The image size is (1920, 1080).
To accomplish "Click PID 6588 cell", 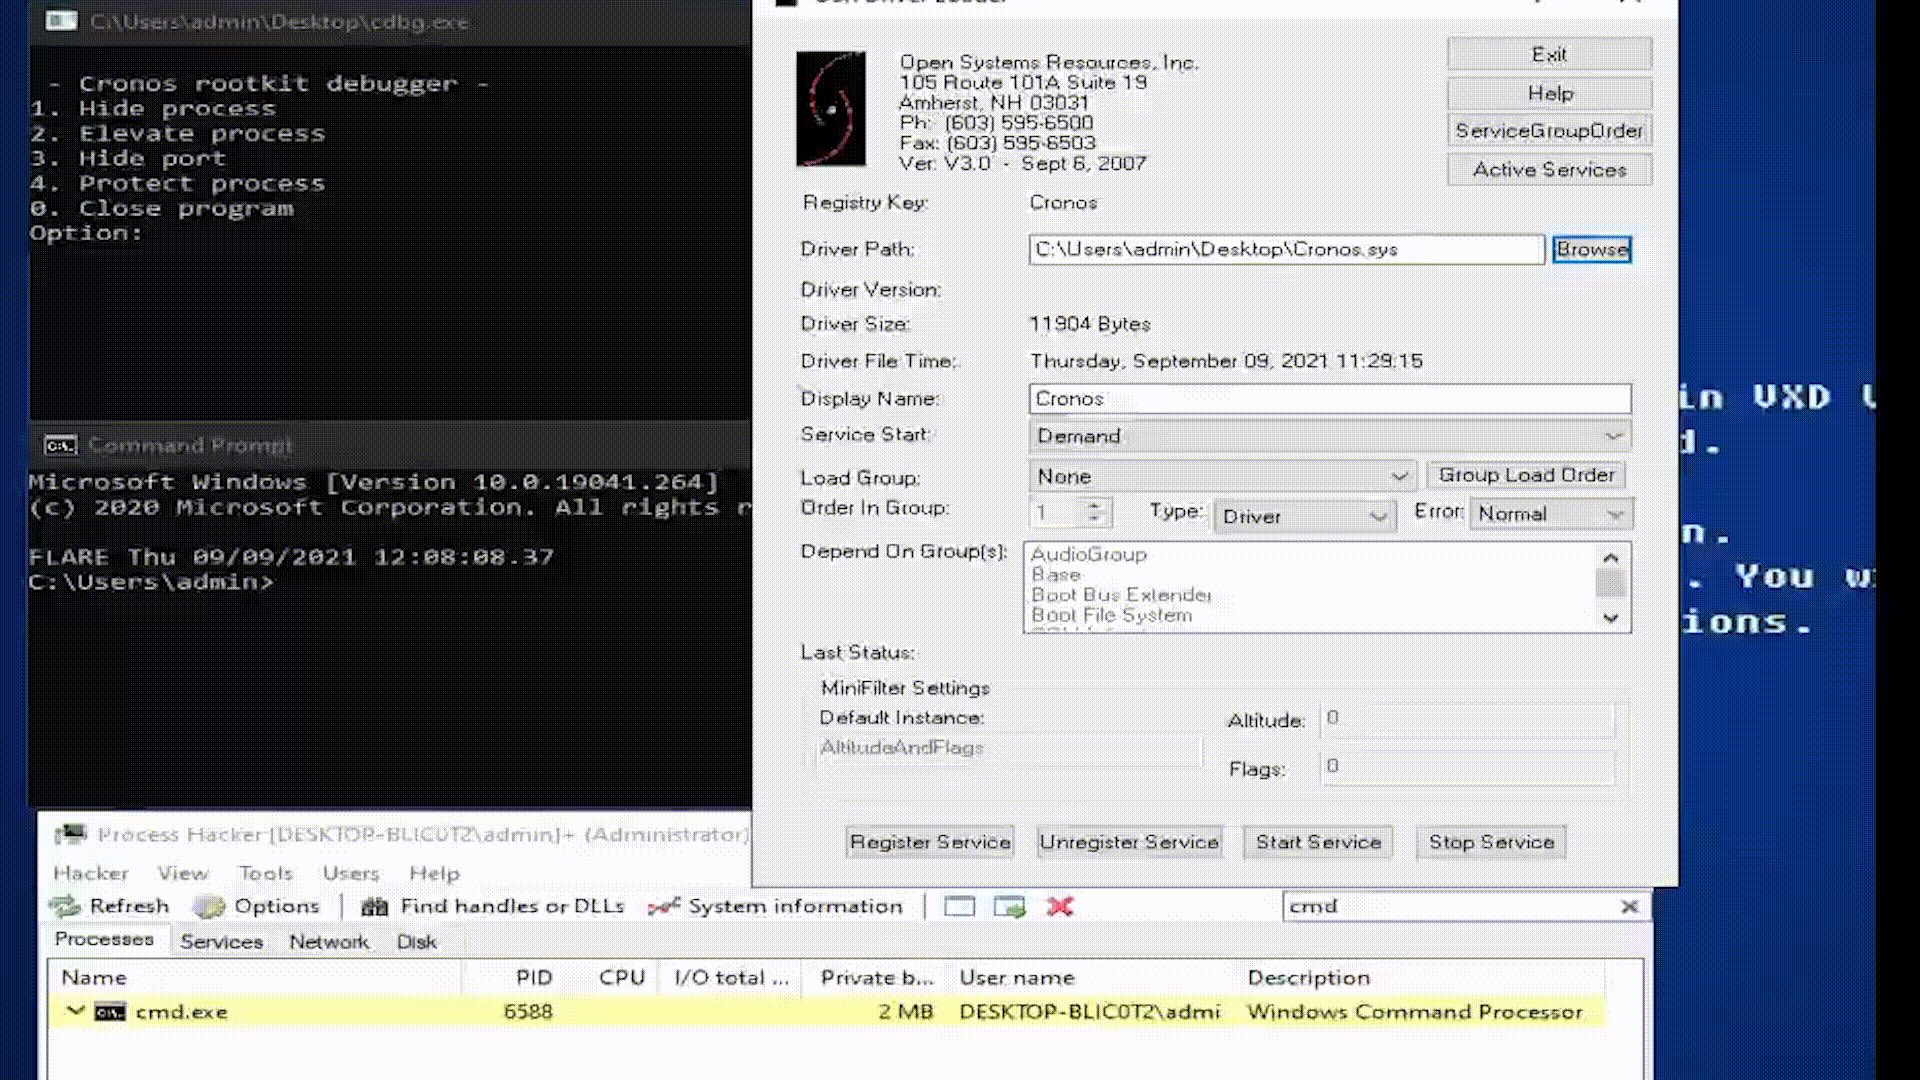I will click(x=528, y=1012).
